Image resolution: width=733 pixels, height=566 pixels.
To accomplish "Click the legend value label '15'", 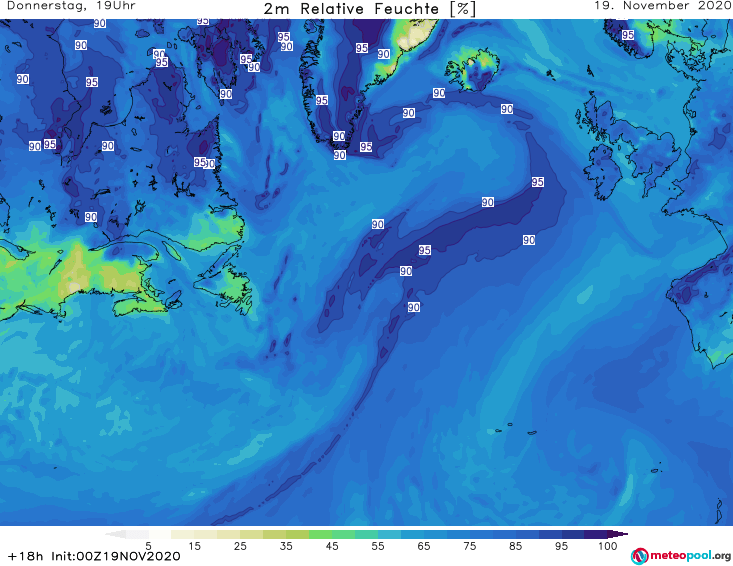I will [194, 545].
